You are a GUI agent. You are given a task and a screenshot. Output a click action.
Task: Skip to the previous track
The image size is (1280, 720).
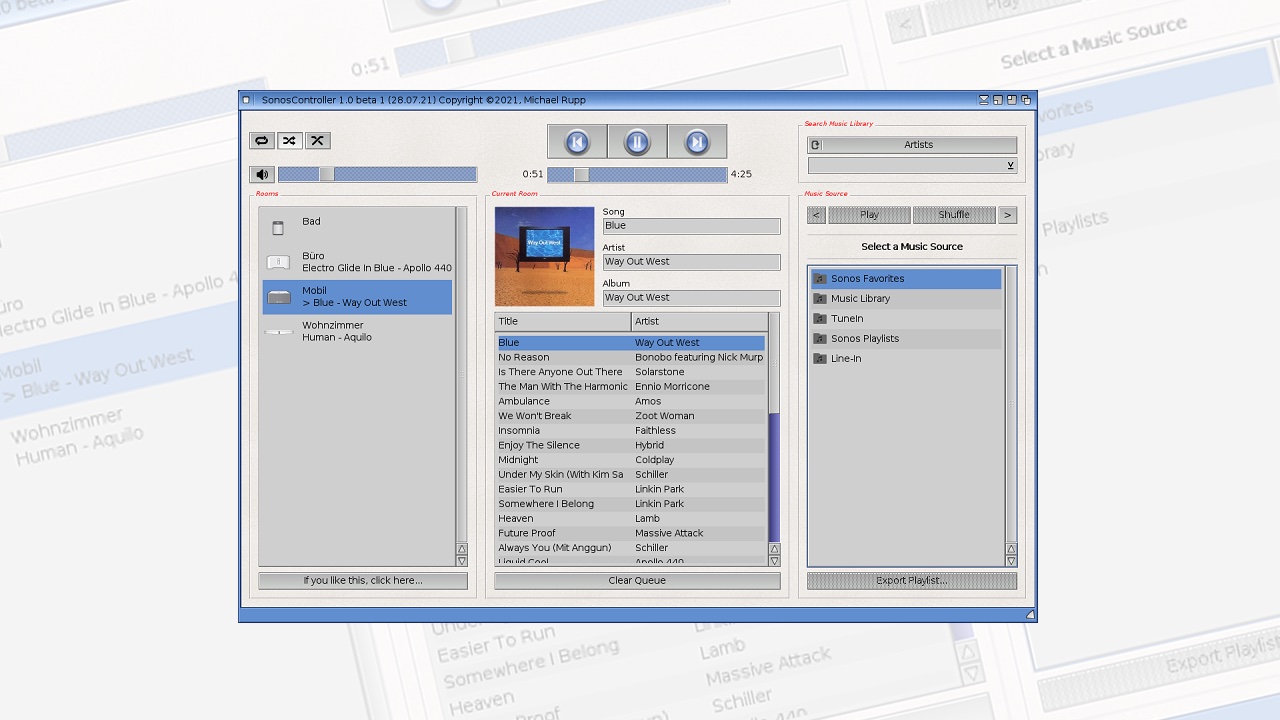click(x=577, y=142)
